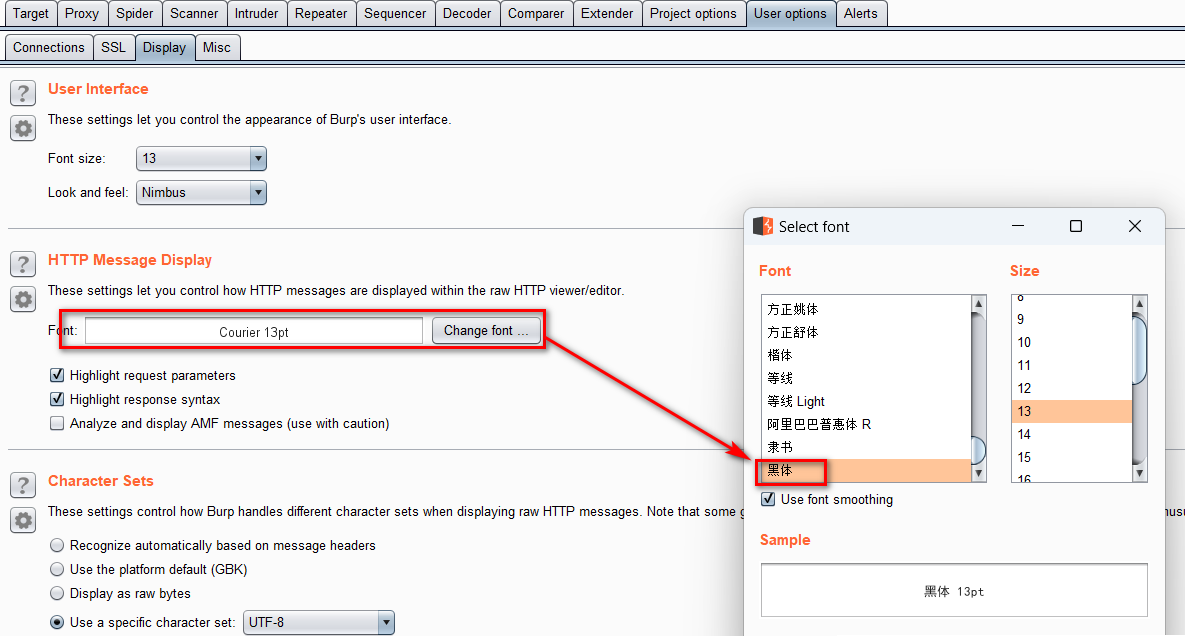Screen dimensions: 1185x636
Task: Select 楷体 in font list
Action: pos(866,355)
